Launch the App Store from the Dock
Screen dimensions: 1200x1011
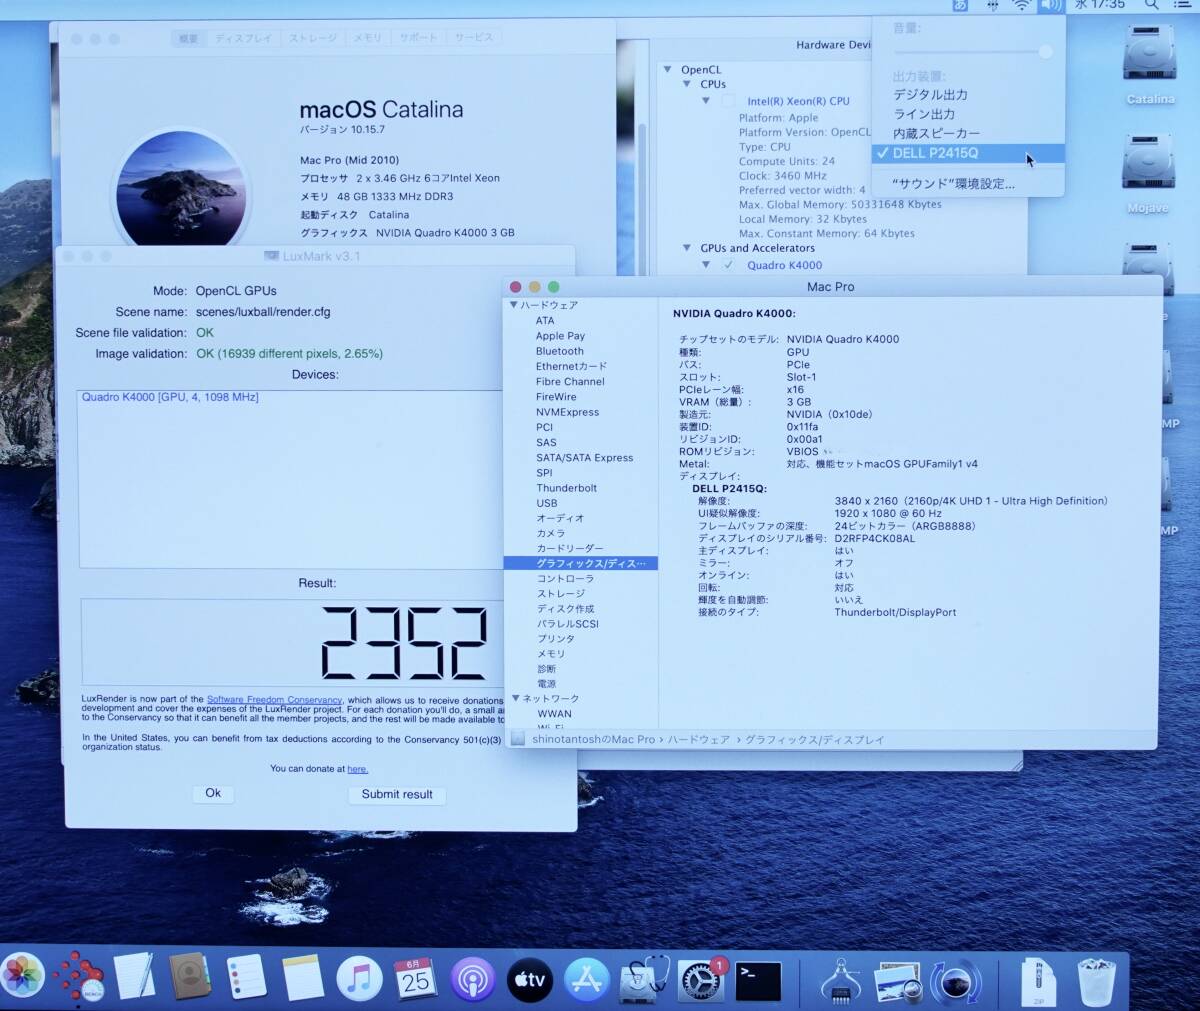coord(586,981)
